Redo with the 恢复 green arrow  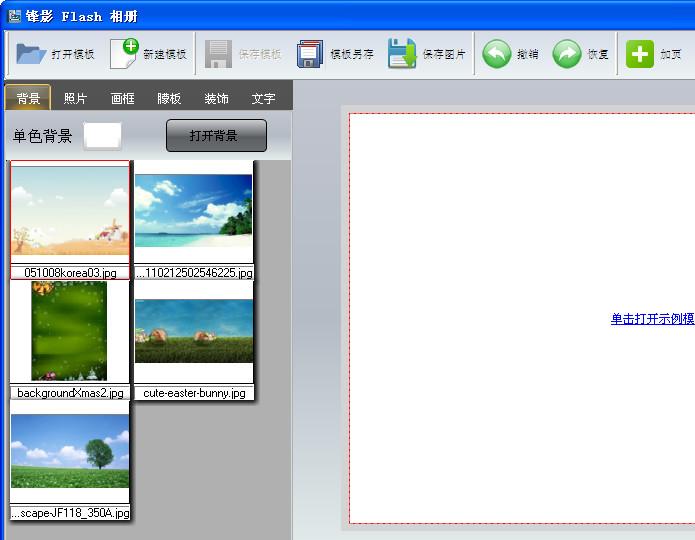tap(567, 54)
